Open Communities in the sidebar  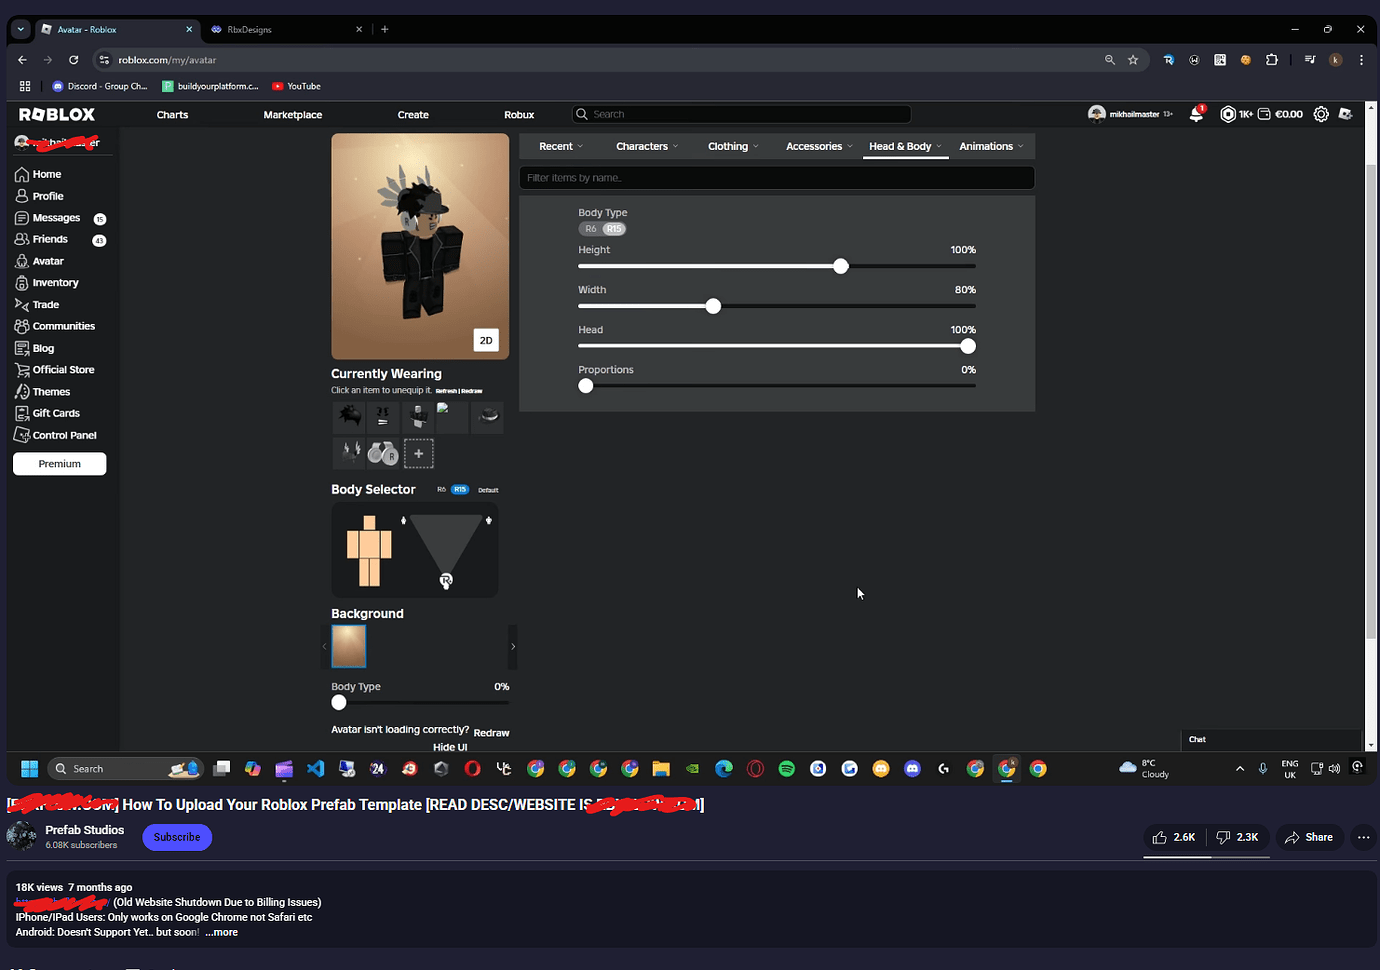(x=55, y=326)
